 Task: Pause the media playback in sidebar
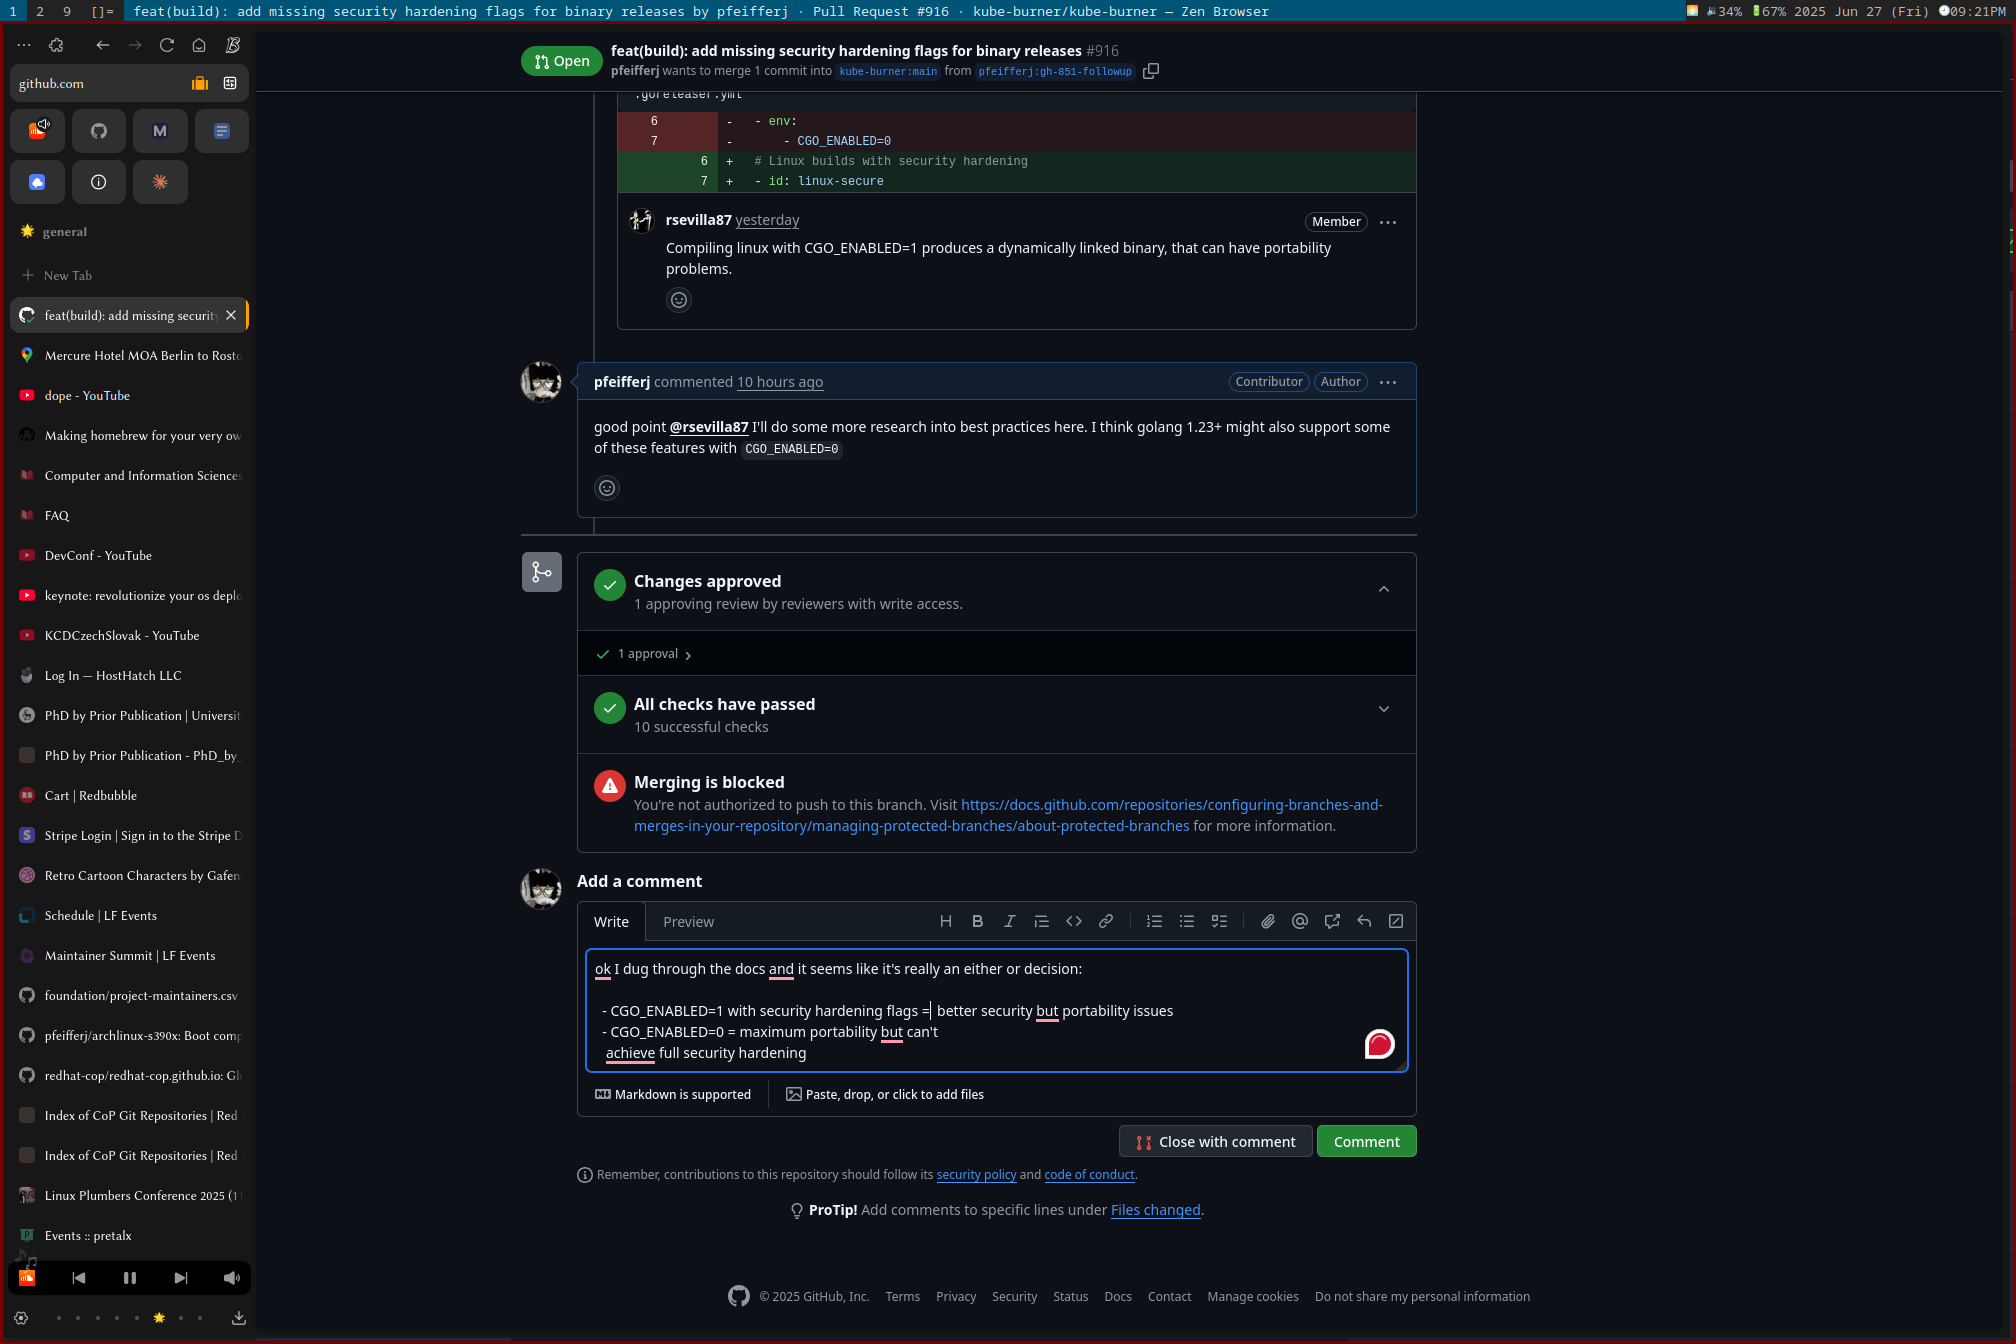tap(130, 1277)
